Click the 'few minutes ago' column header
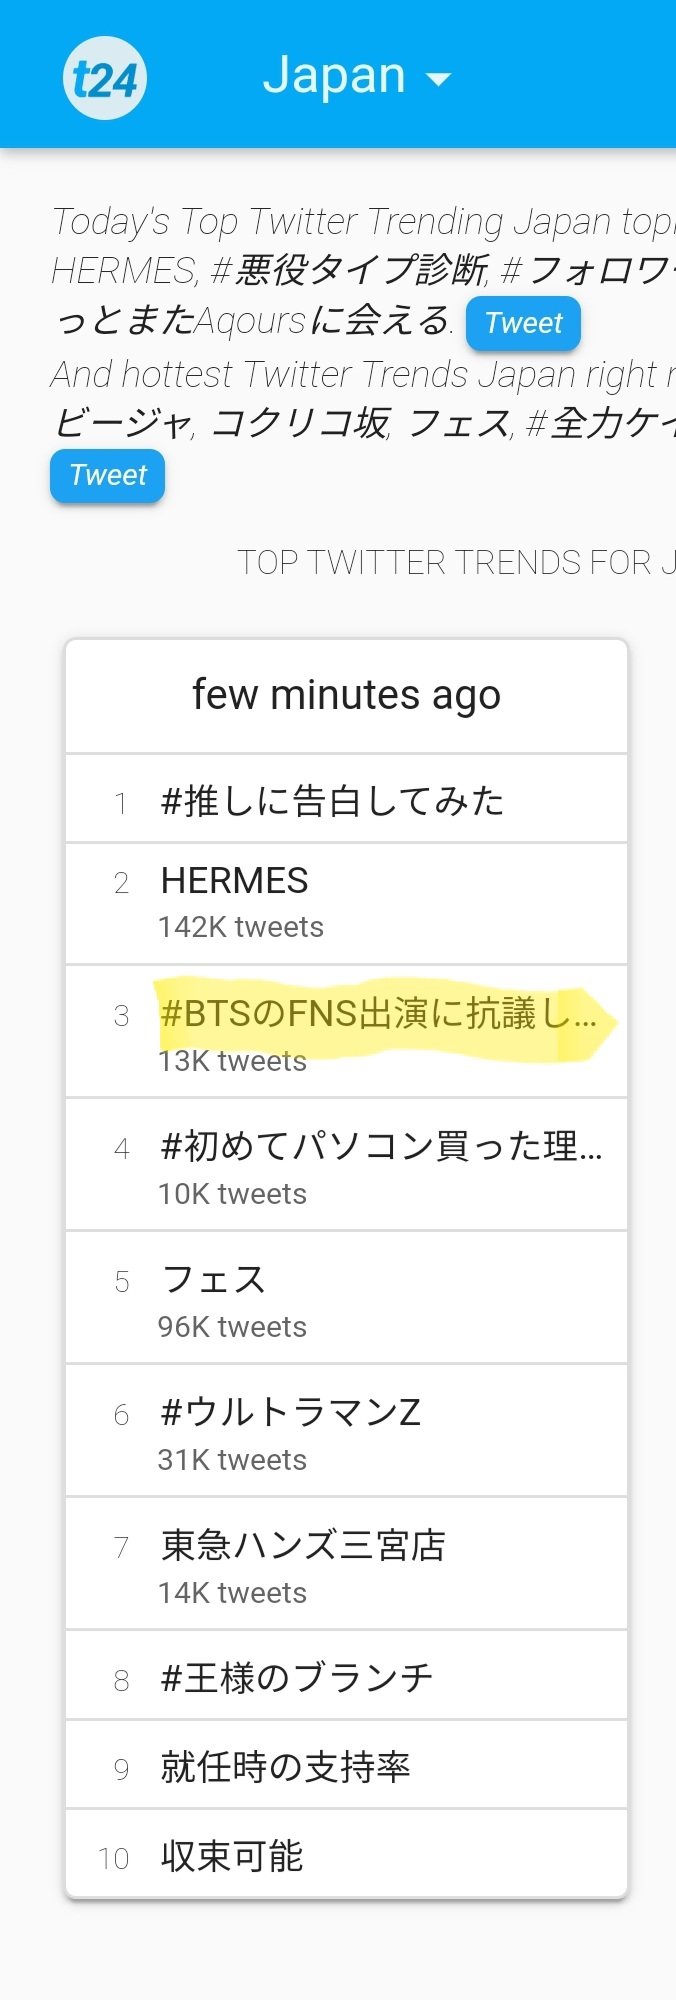 click(346, 695)
